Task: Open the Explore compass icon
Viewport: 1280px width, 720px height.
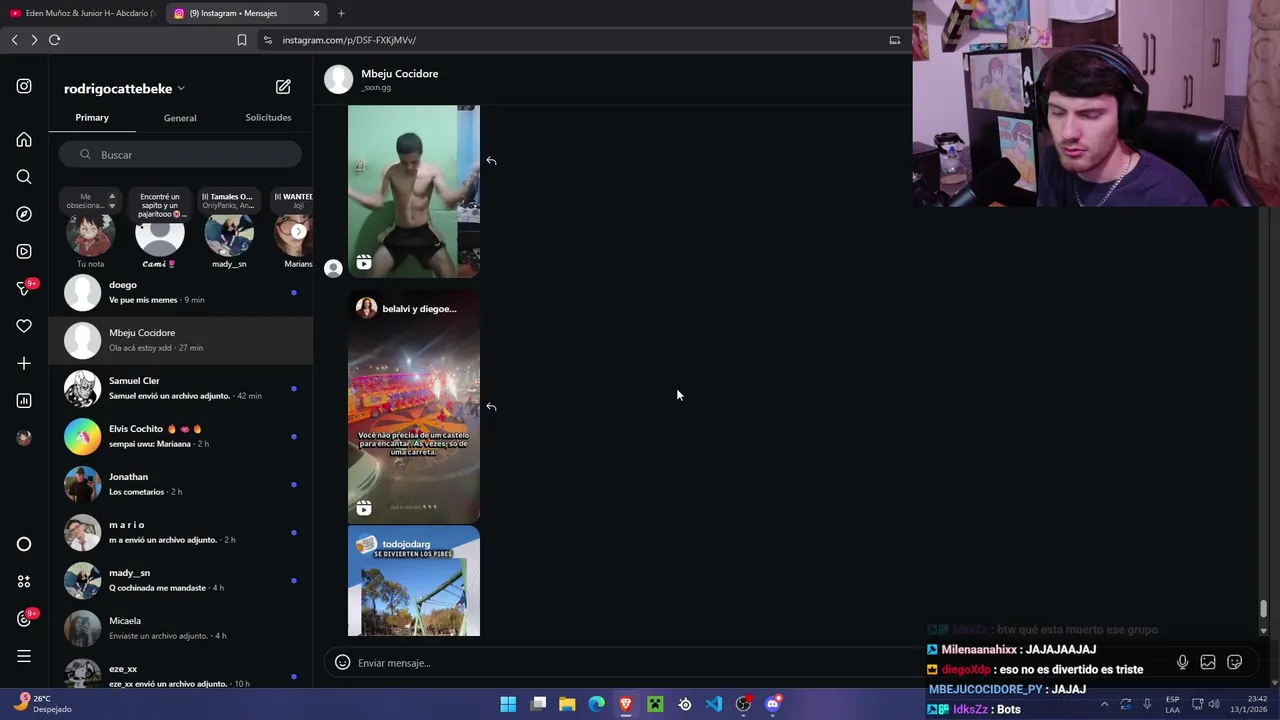Action: pyautogui.click(x=24, y=214)
